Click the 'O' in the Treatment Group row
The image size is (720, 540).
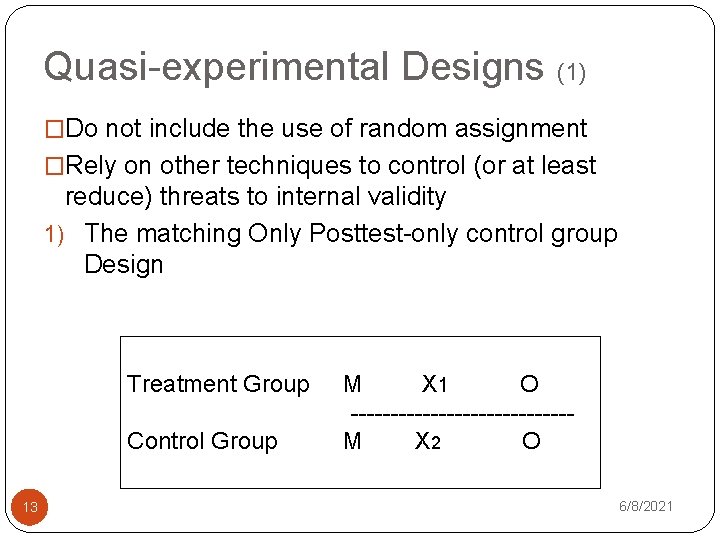529,384
